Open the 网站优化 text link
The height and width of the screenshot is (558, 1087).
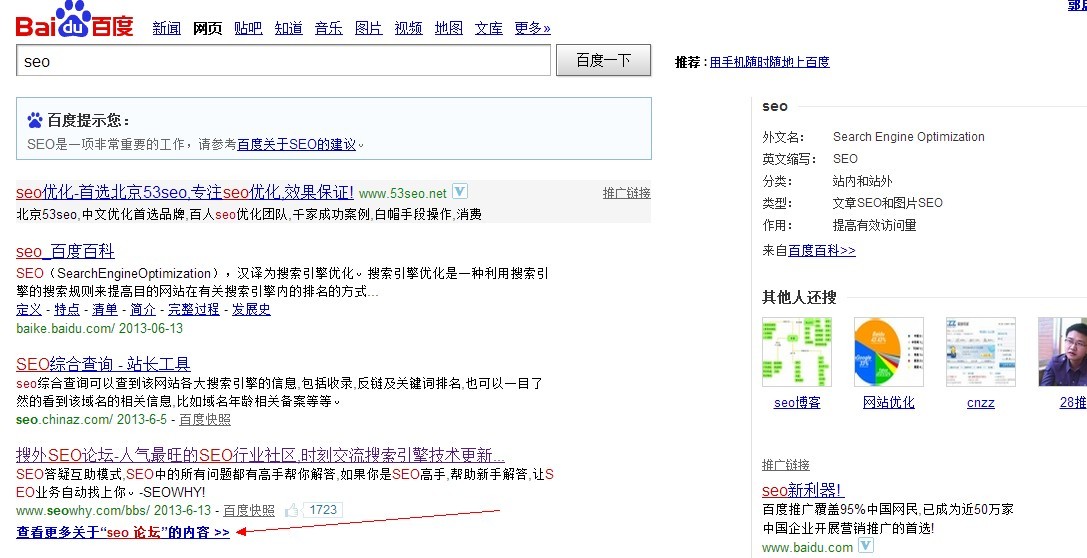click(889, 403)
